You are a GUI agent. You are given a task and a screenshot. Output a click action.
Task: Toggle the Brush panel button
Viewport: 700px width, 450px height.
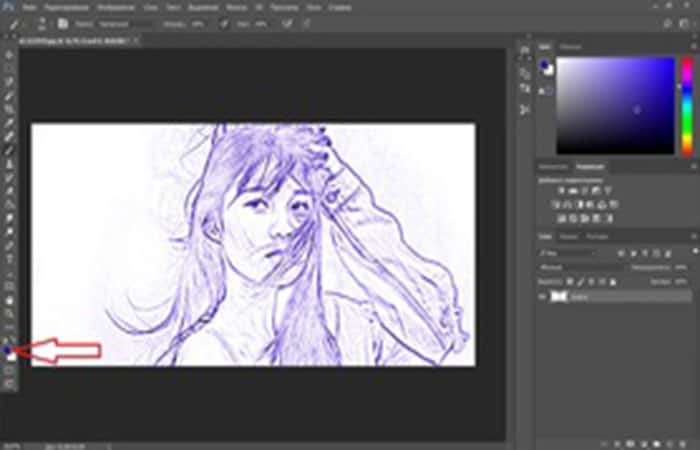(x=63, y=24)
